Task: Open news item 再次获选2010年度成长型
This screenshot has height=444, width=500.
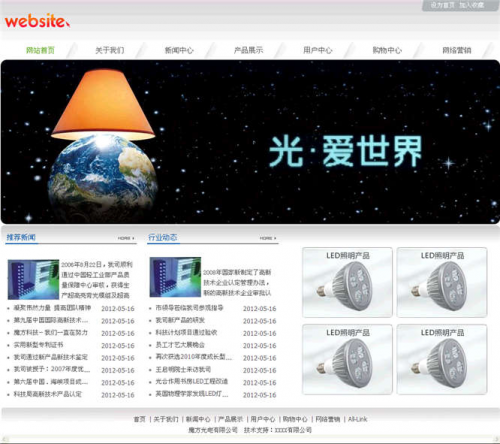Action: pyautogui.click(x=194, y=357)
